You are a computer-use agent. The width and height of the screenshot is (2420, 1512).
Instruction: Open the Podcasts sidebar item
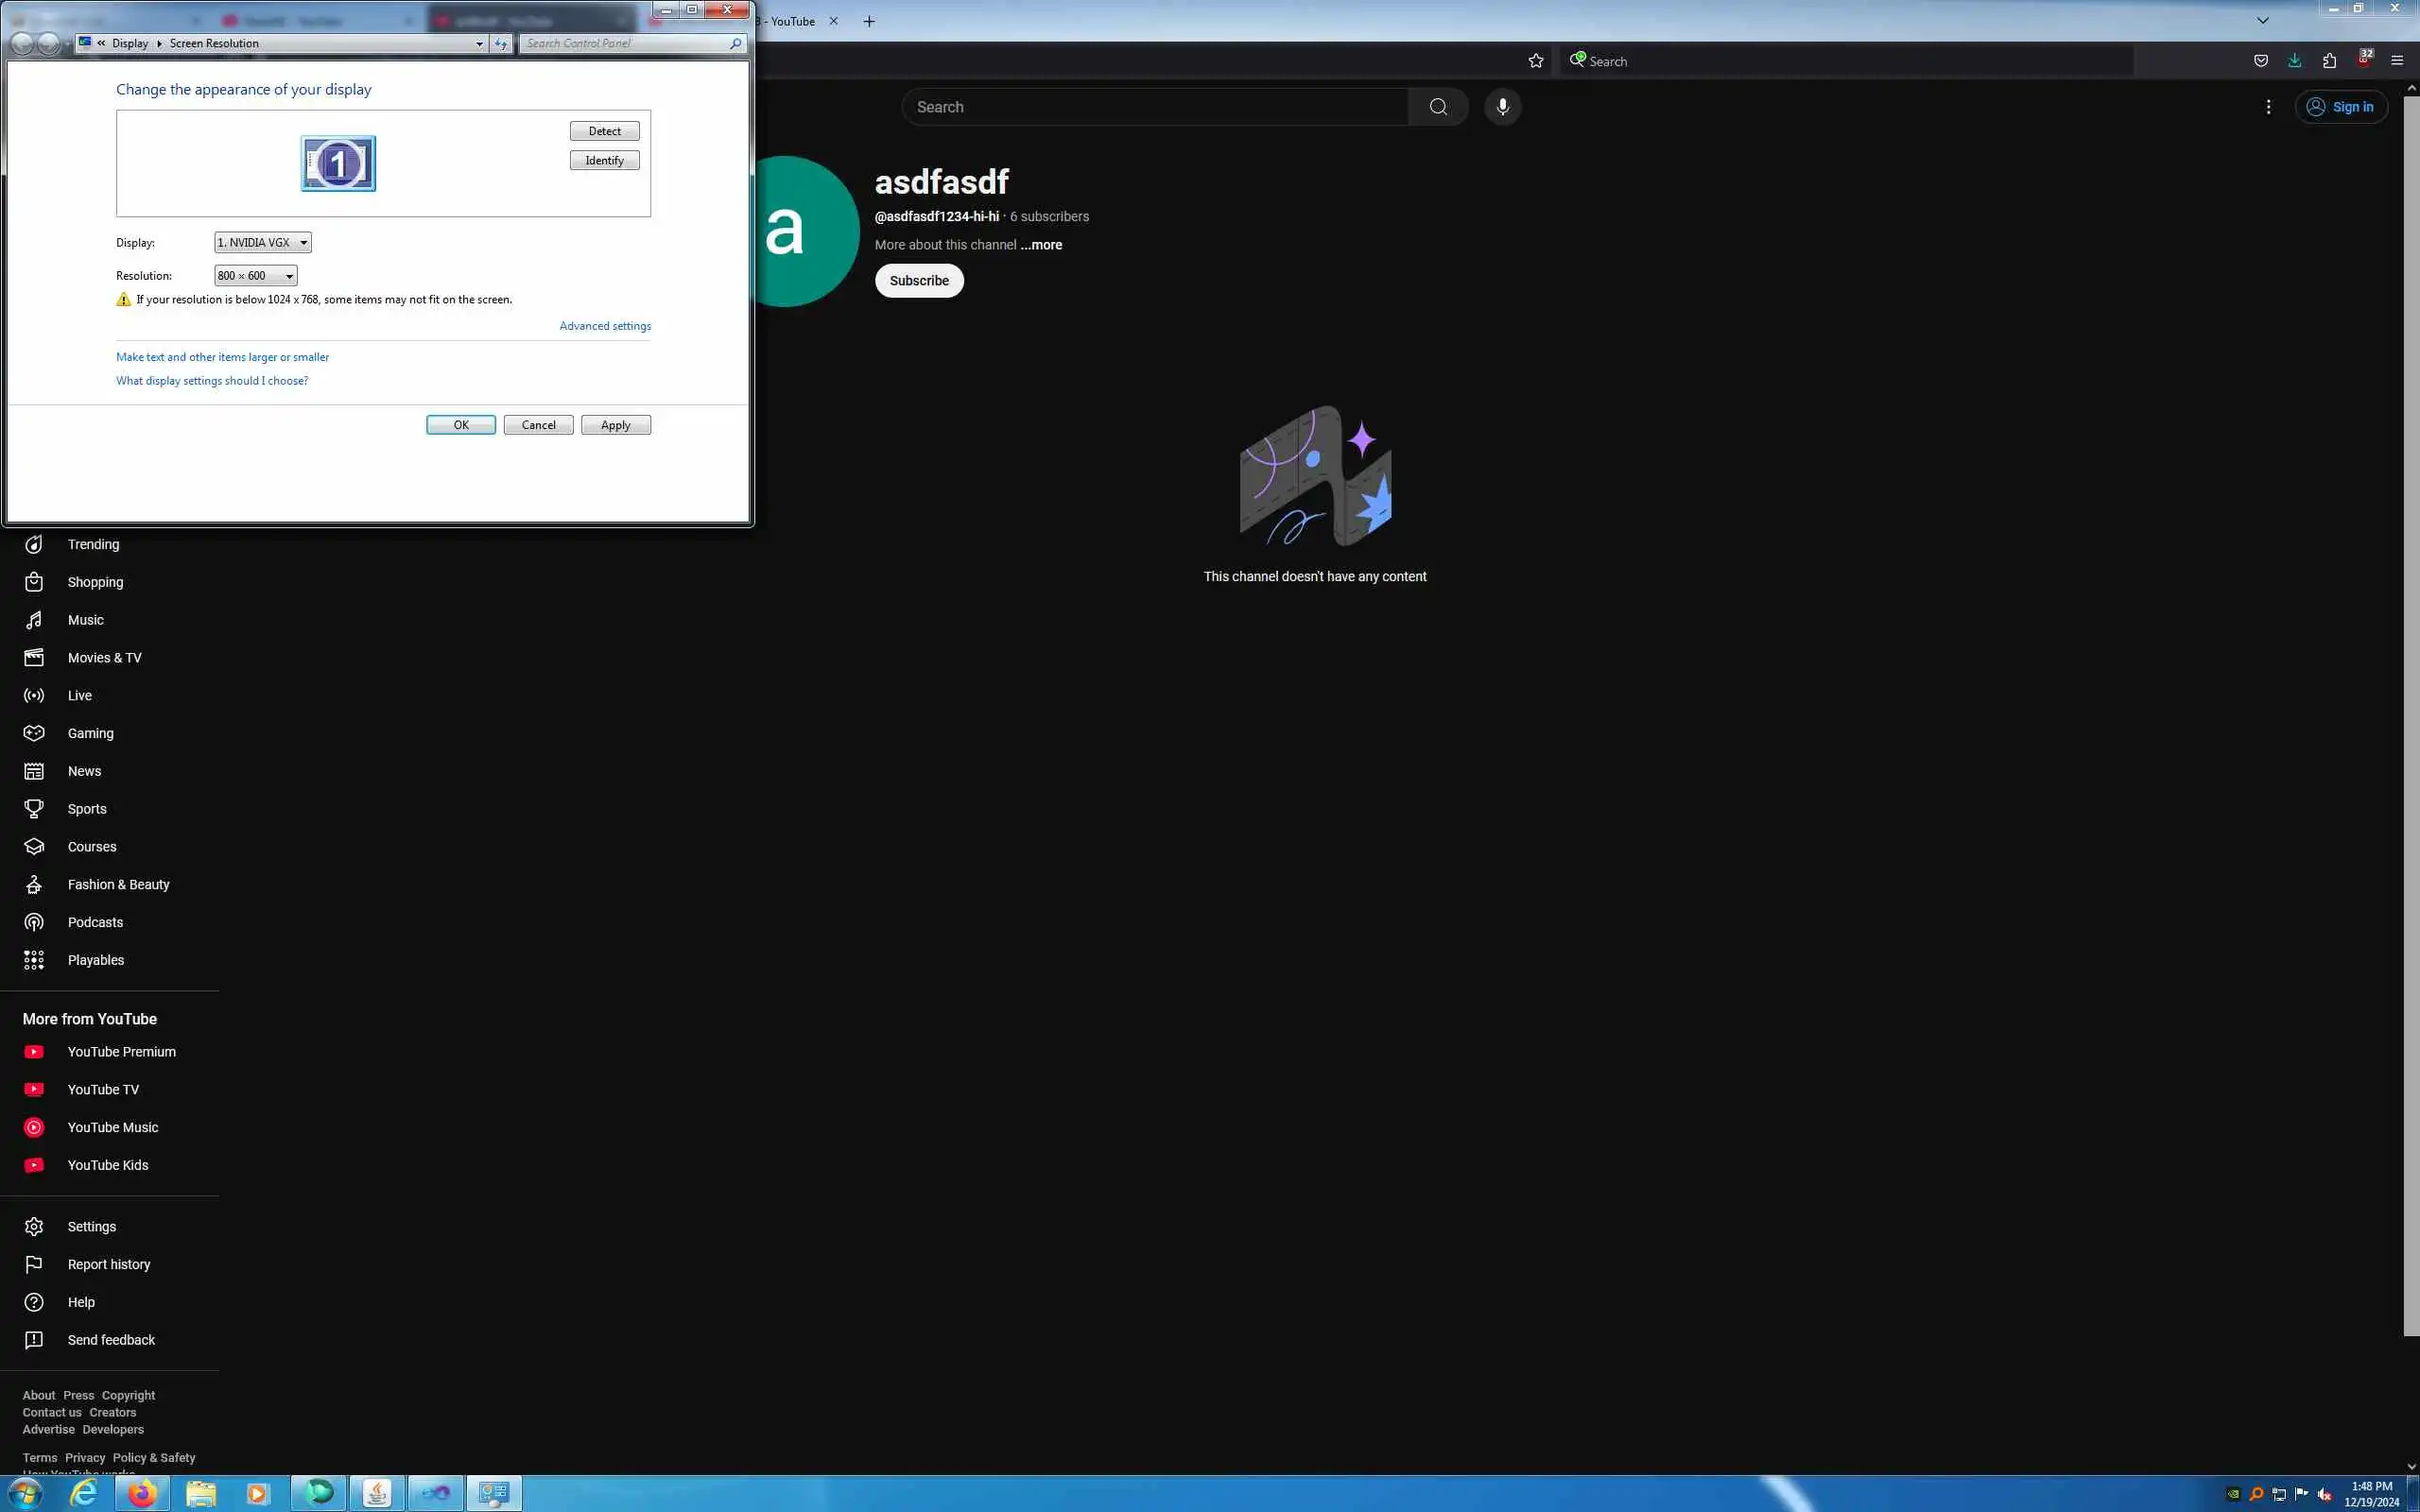(95, 922)
